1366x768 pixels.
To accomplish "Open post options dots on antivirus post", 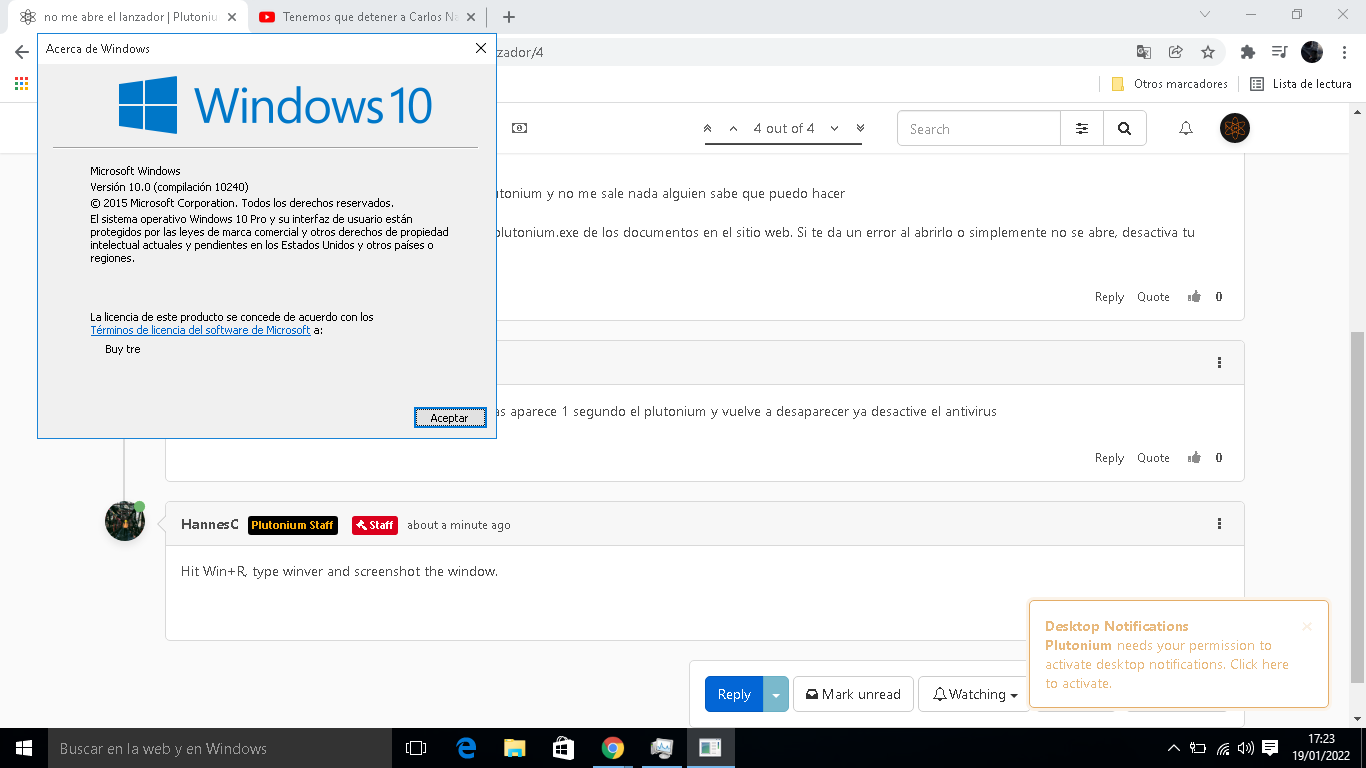I will point(1219,362).
